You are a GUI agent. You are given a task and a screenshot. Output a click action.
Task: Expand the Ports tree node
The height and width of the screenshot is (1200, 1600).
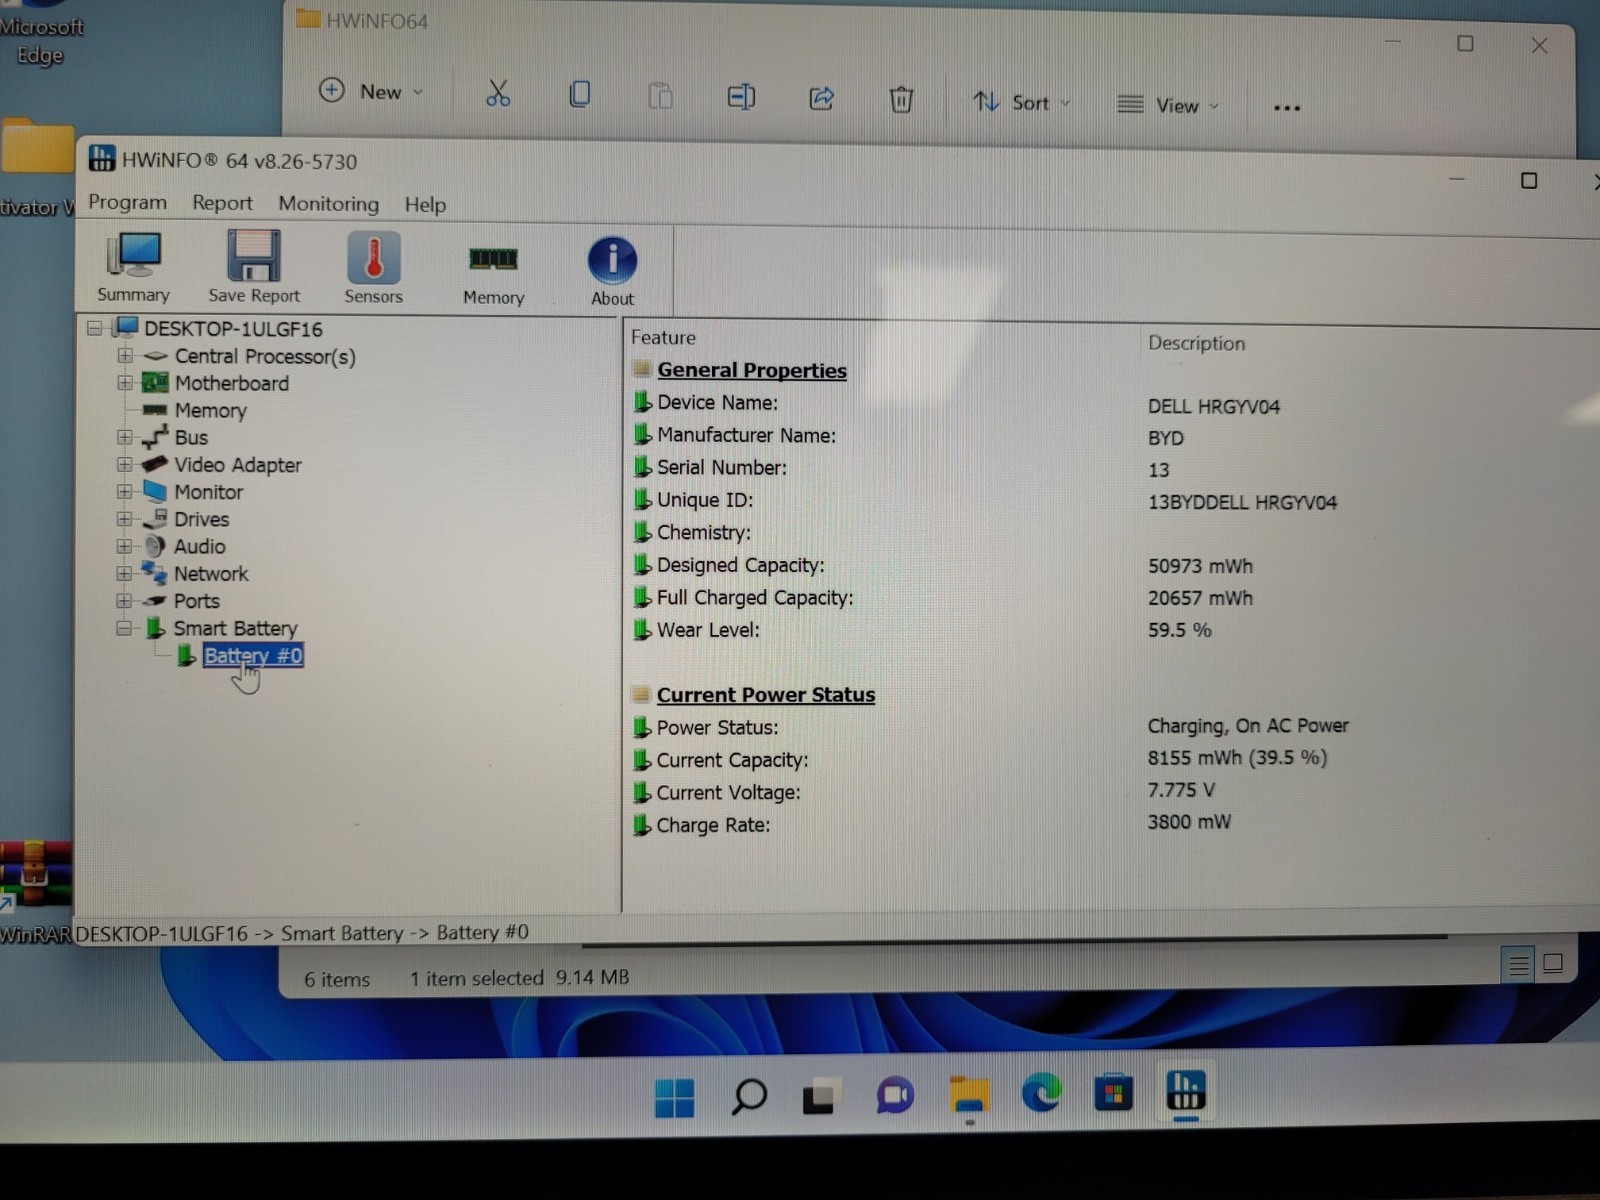coord(124,600)
